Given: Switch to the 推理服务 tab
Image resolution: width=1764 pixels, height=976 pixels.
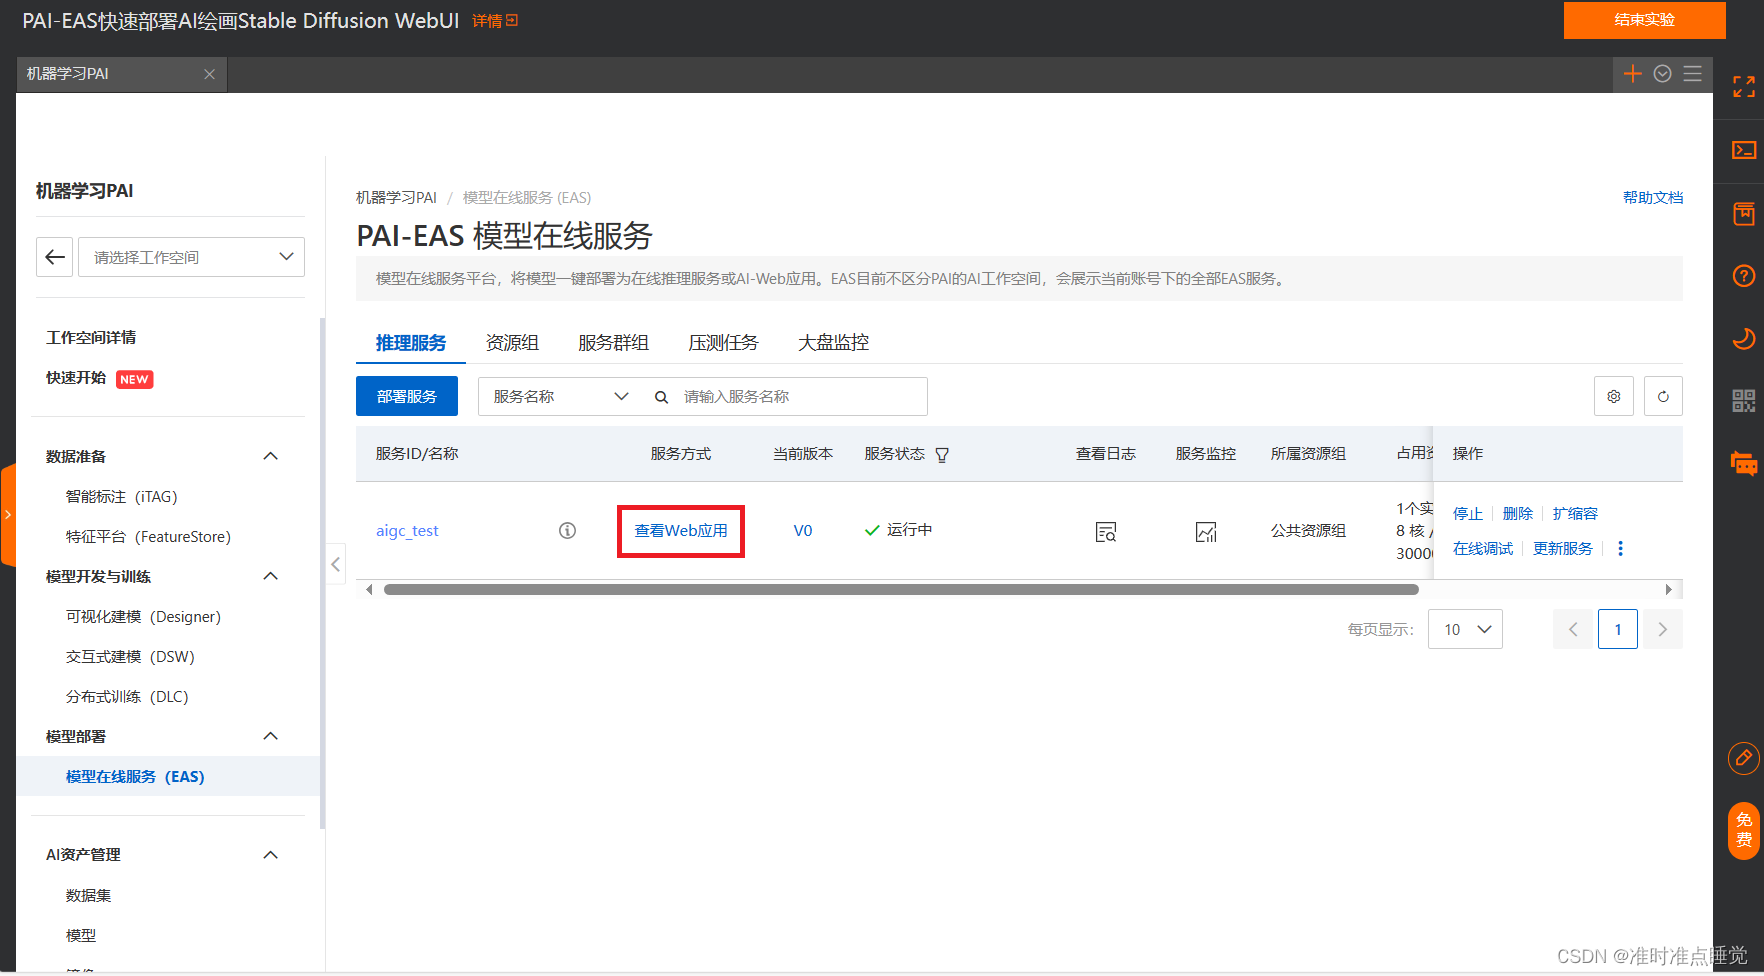Looking at the screenshot, I should coord(411,343).
